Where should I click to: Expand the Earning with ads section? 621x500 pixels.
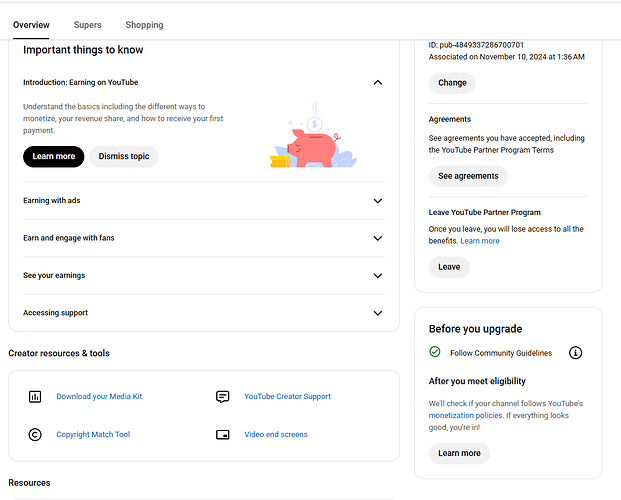coord(378,201)
